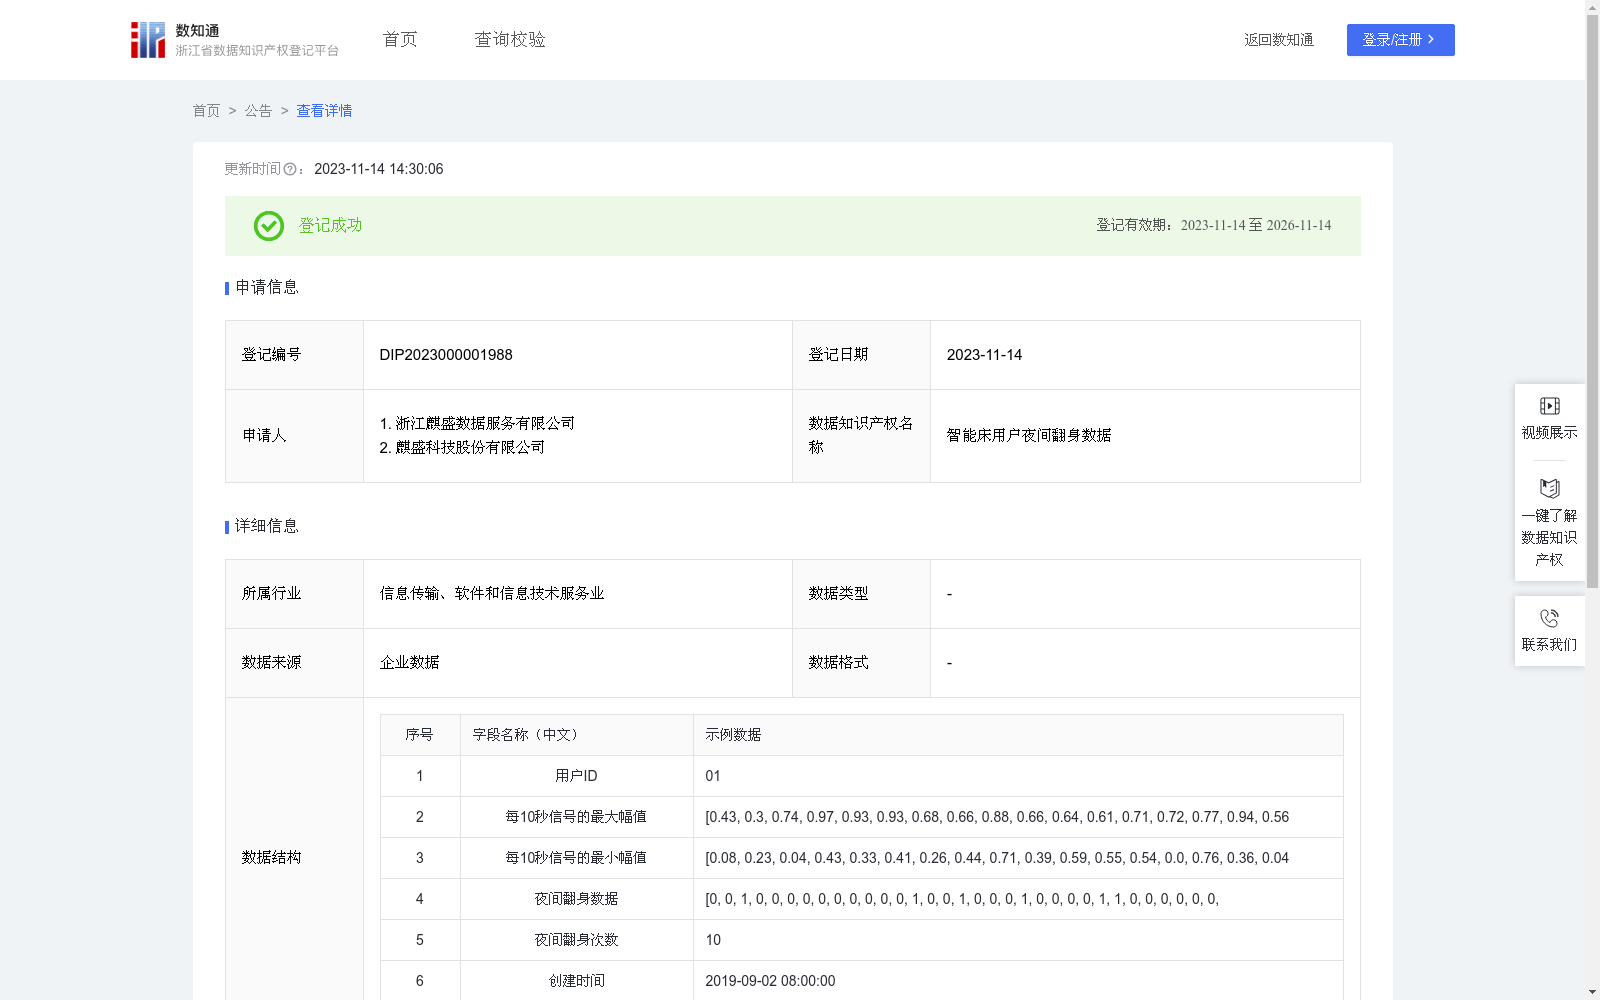The height and width of the screenshot is (1000, 1600).
Task: Click the vertical scrollbar thumb
Action: [1592, 300]
